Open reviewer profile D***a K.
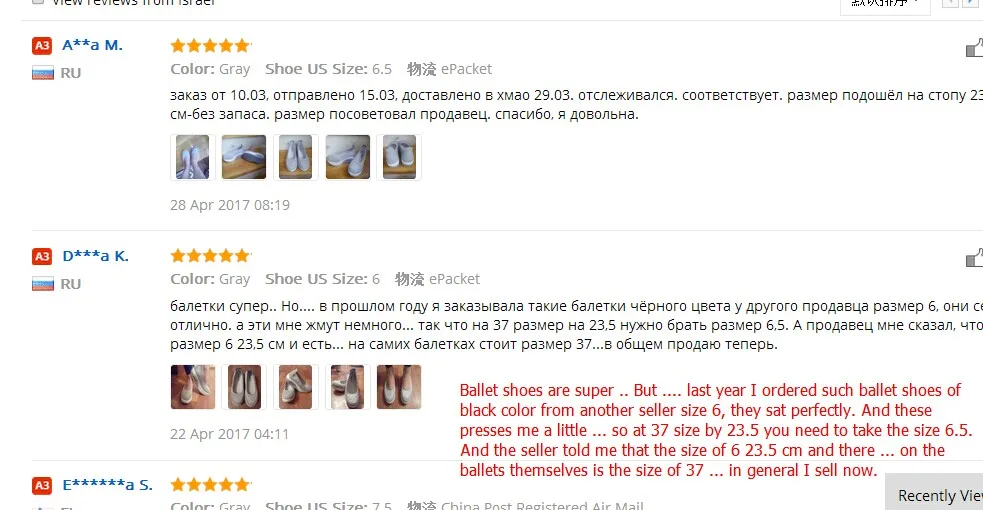Viewport: 983px width, 510px height. coord(95,256)
